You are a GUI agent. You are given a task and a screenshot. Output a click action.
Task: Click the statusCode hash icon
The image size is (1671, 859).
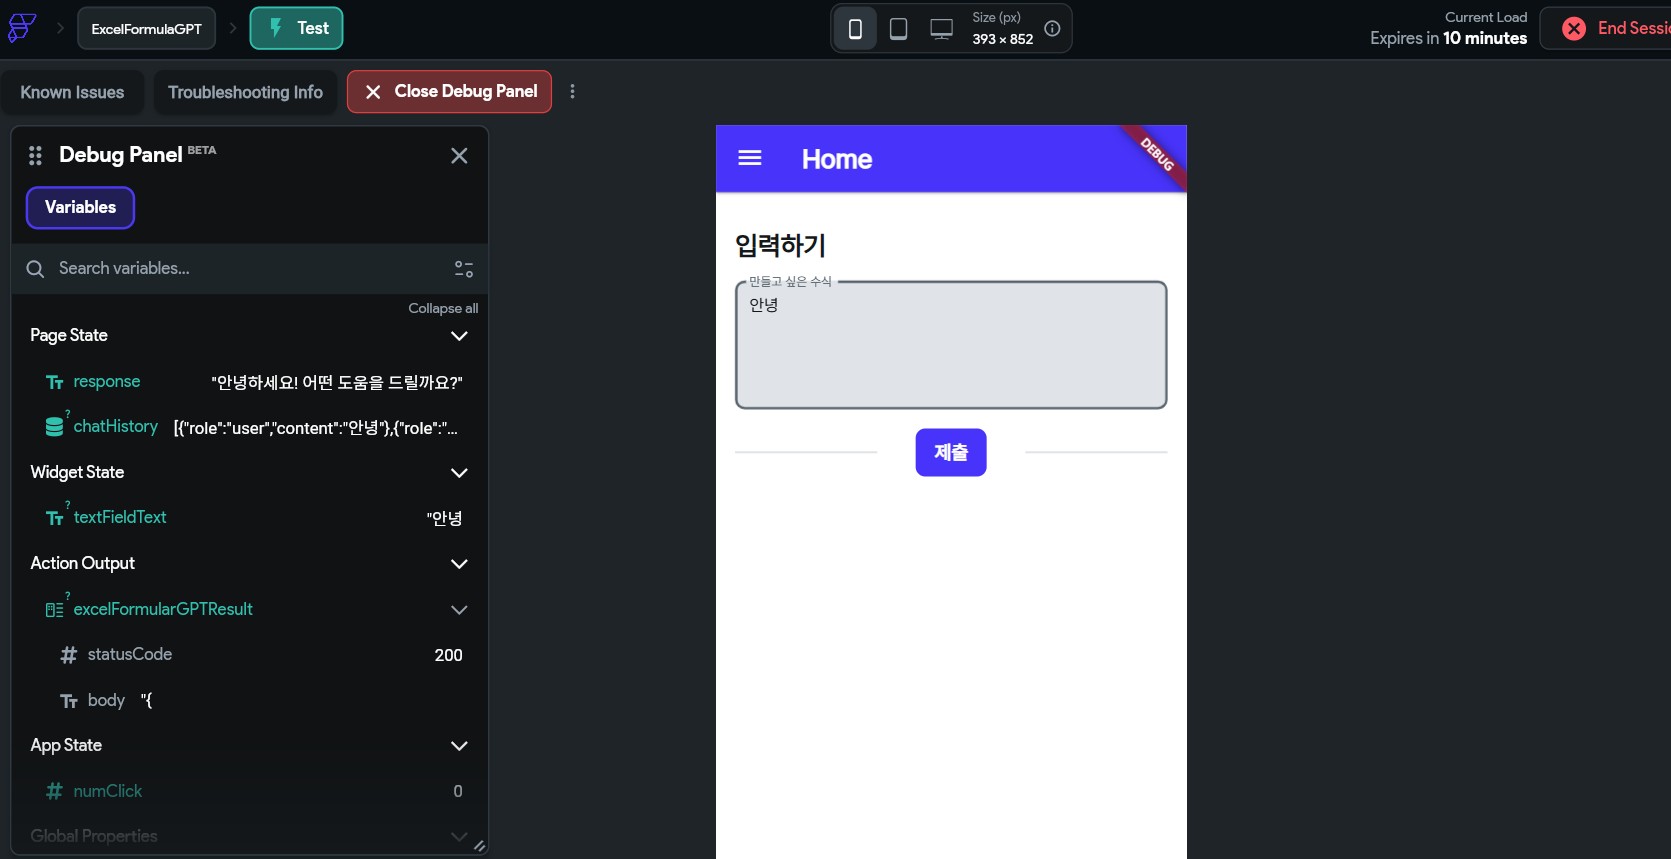click(69, 655)
